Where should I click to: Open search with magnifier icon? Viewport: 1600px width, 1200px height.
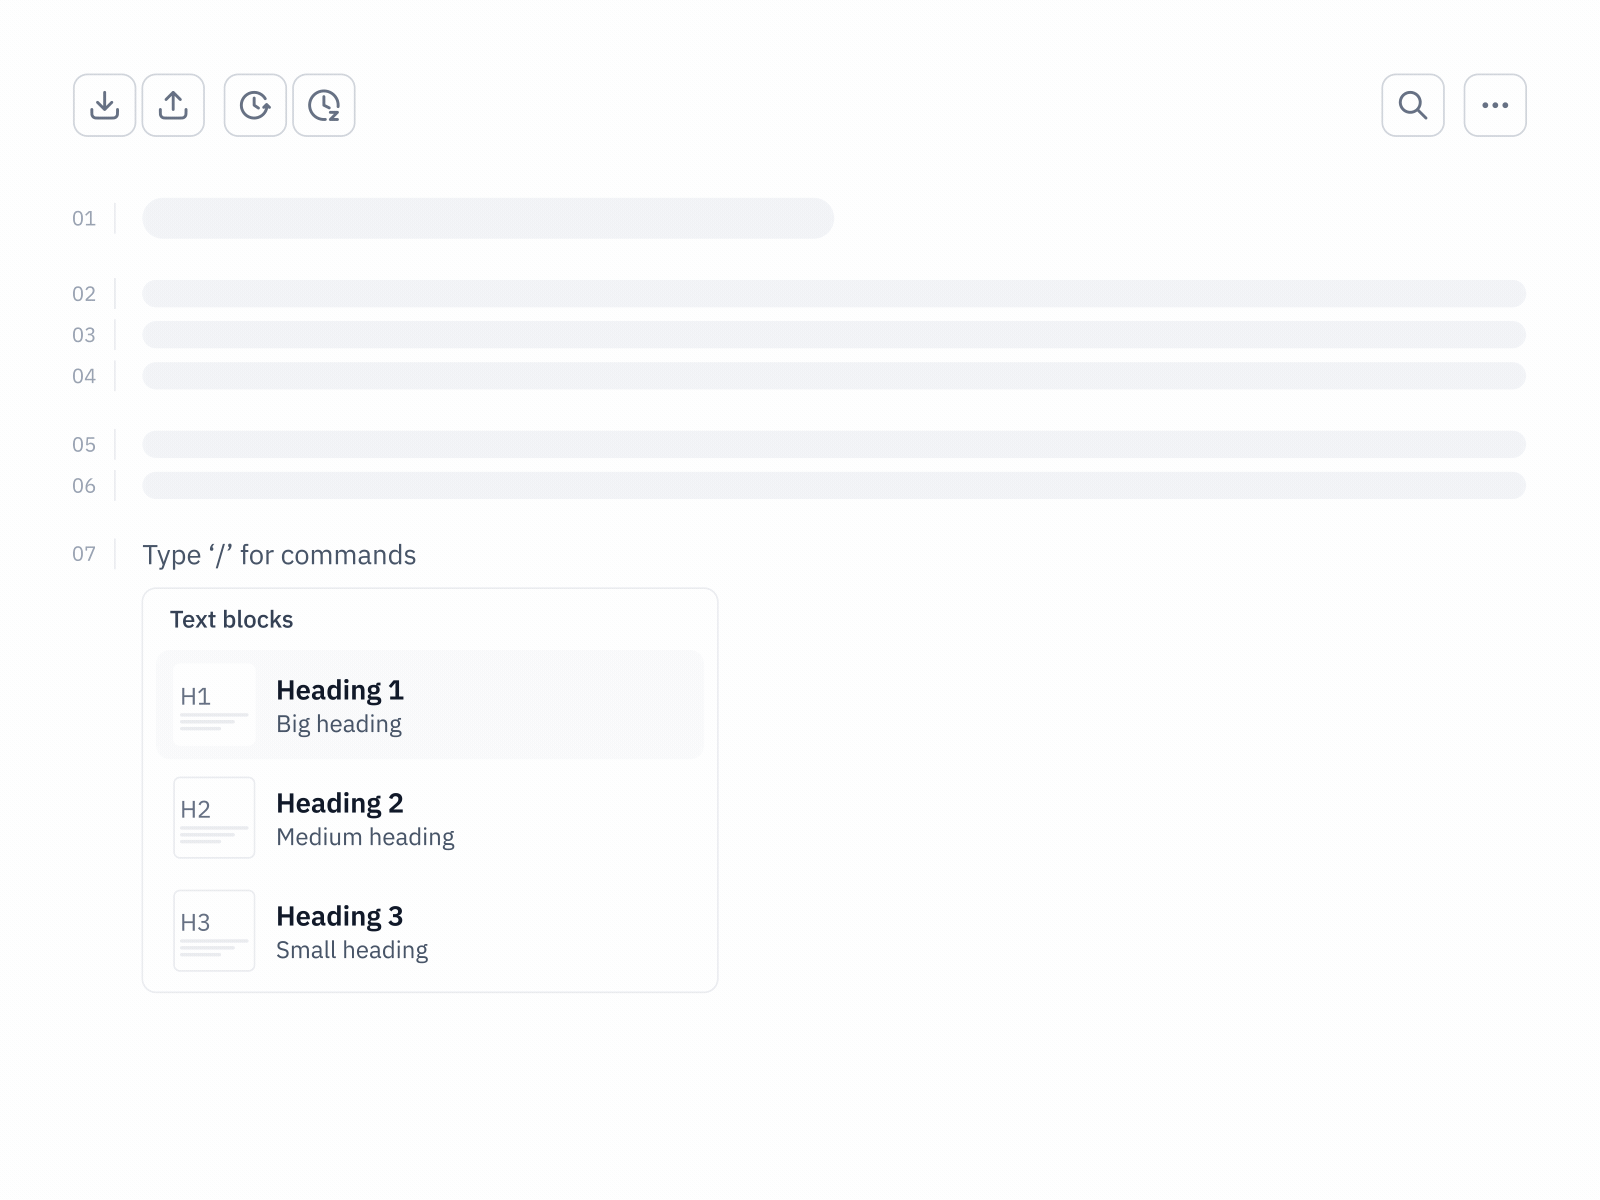click(x=1412, y=105)
